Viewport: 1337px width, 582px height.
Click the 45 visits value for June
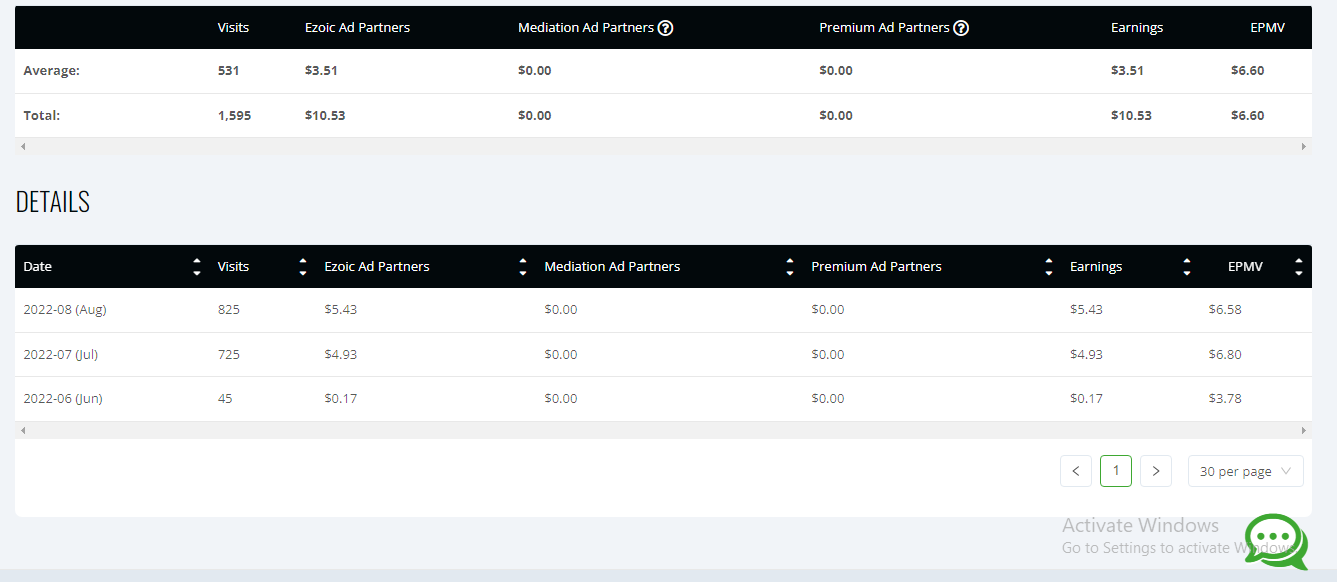click(225, 399)
